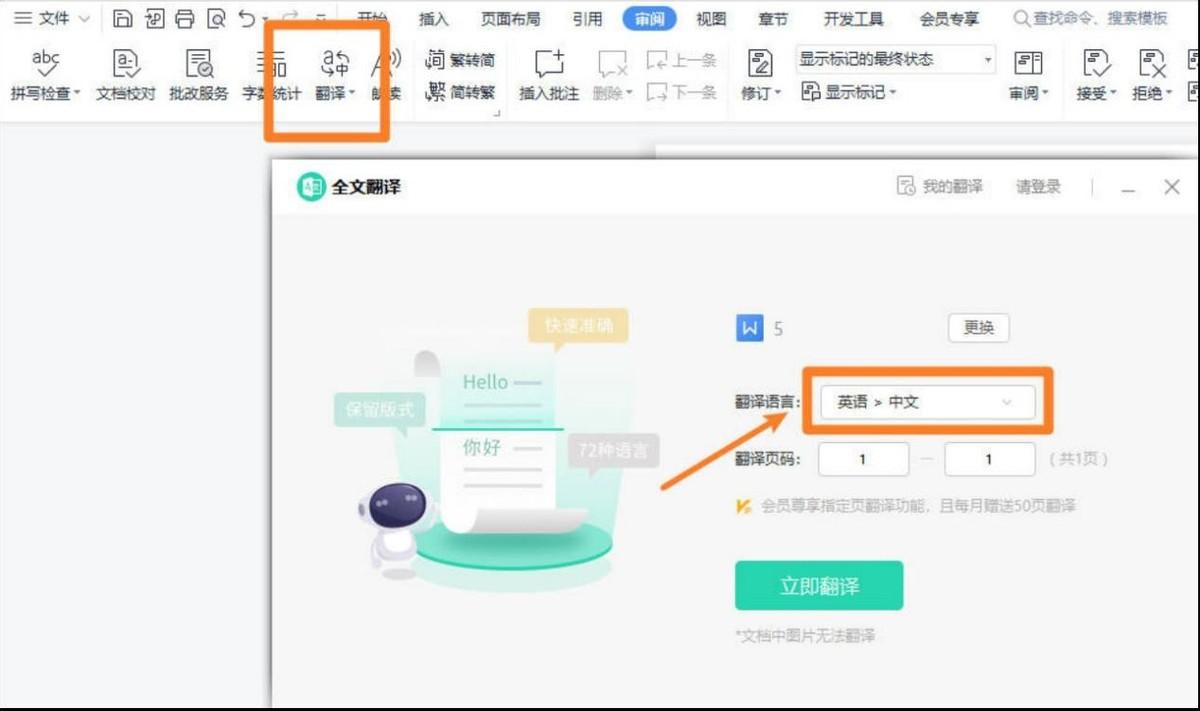Open the 页面布局 ribbon tab

coord(510,18)
